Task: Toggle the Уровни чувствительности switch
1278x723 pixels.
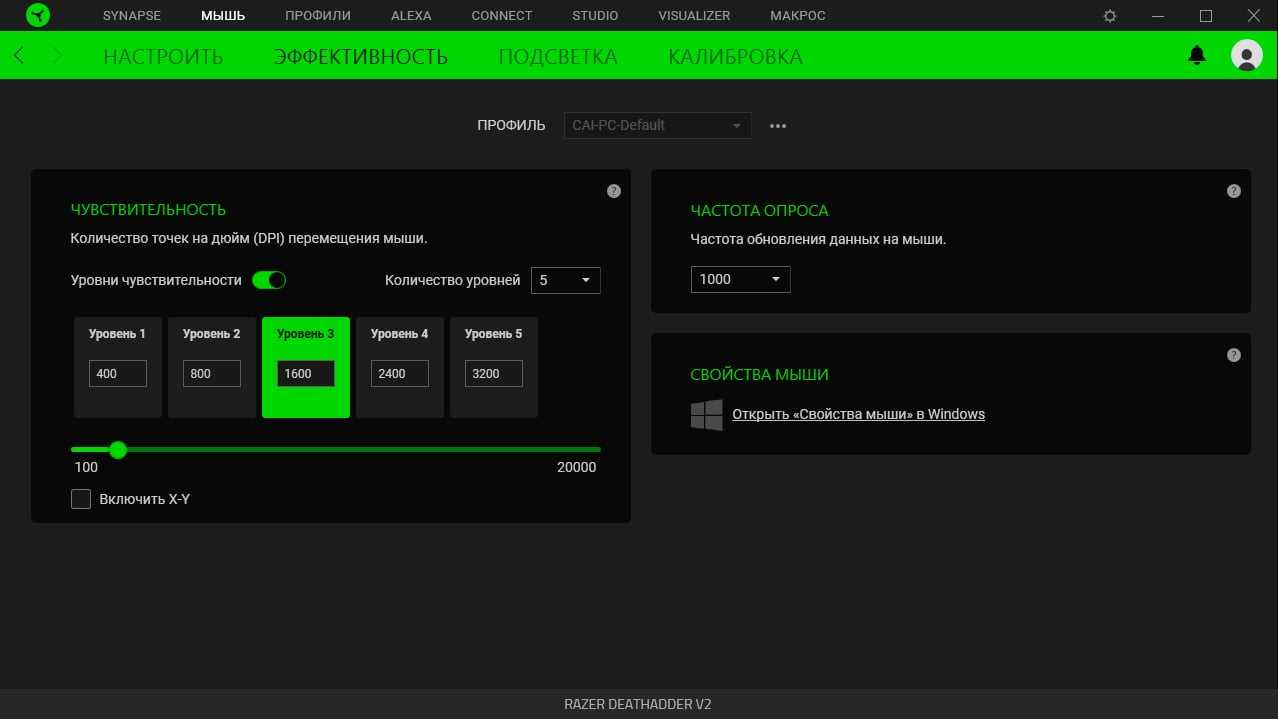Action: [x=269, y=280]
